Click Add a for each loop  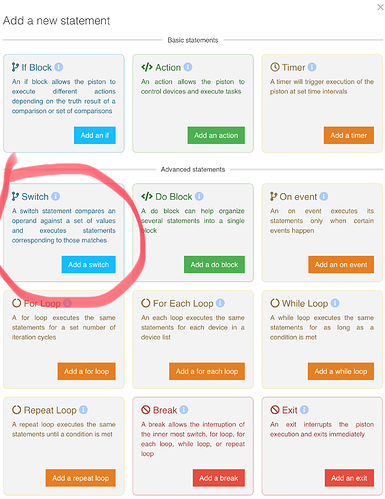(x=207, y=371)
